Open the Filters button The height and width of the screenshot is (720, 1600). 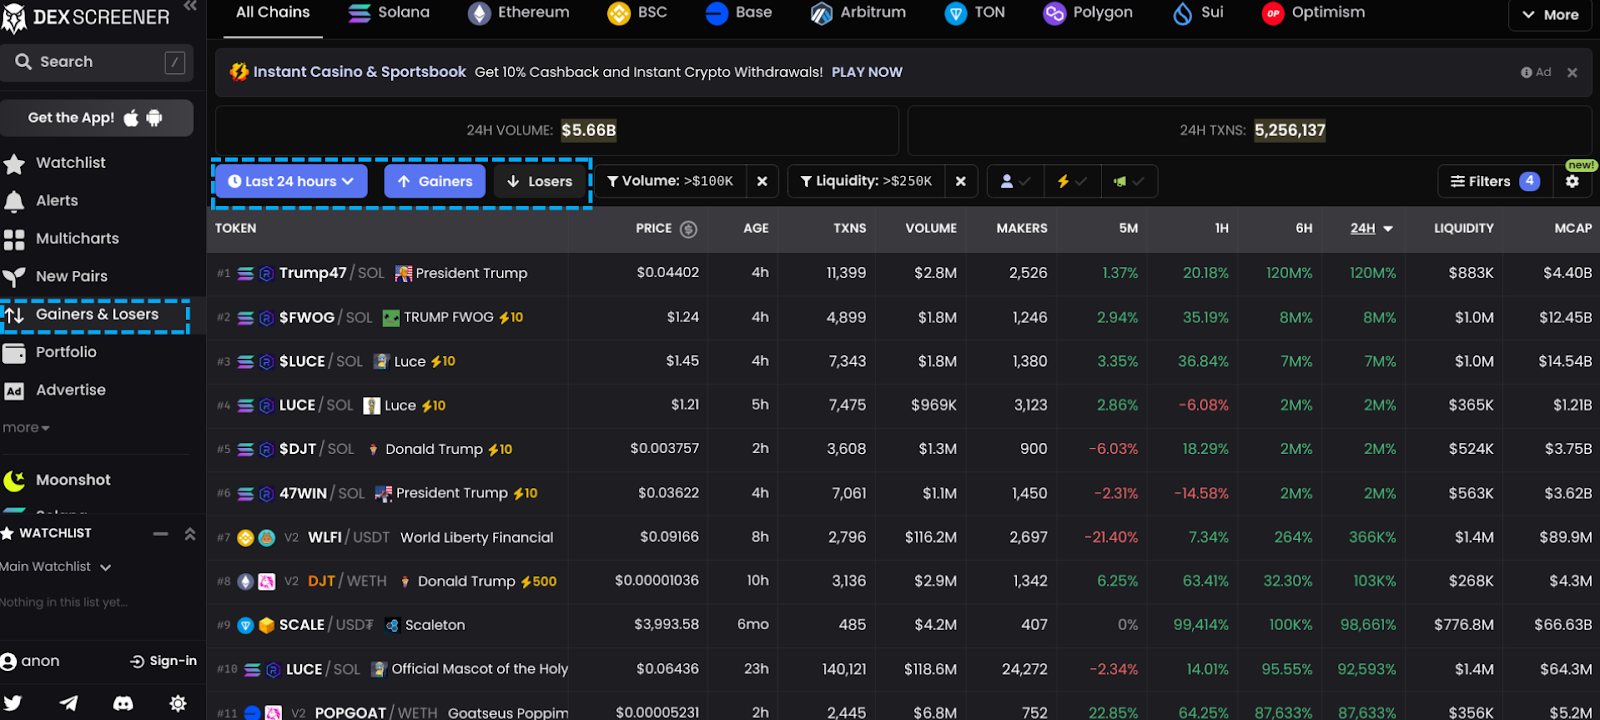pyautogui.click(x=1494, y=182)
